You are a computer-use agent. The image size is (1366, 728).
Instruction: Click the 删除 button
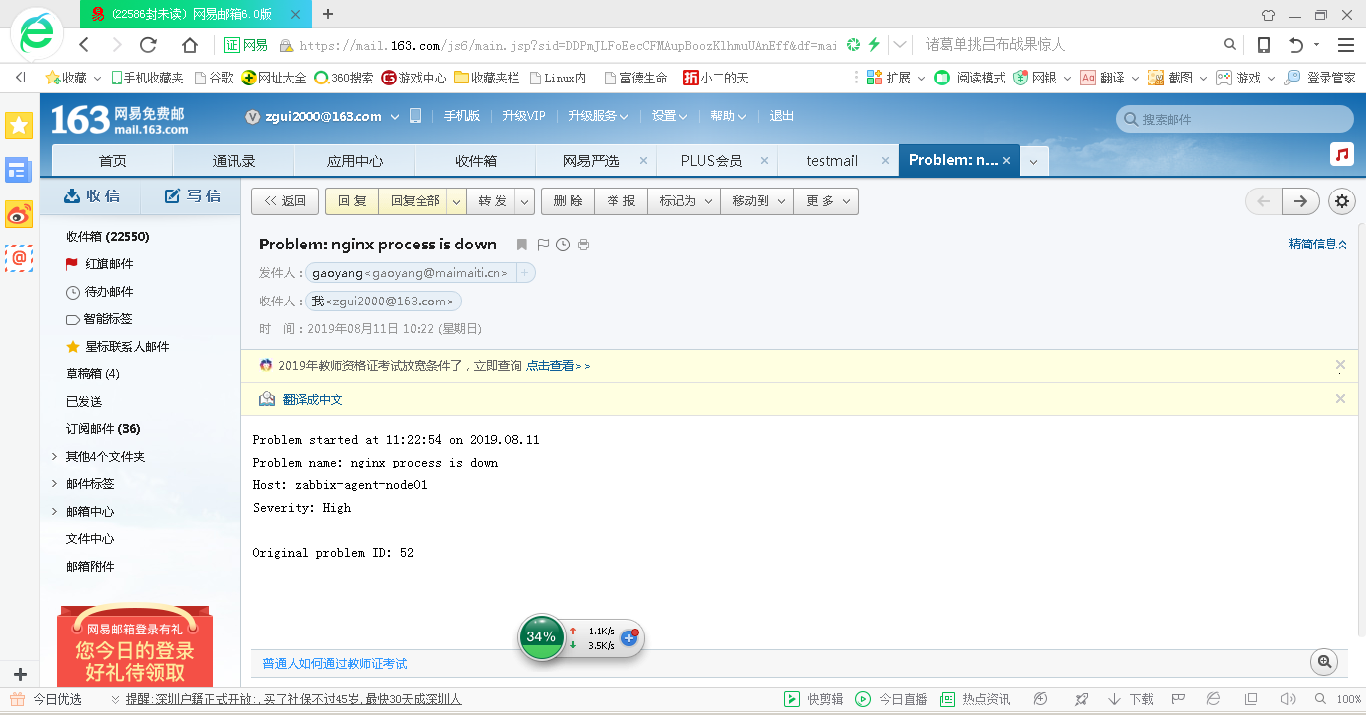(x=568, y=201)
